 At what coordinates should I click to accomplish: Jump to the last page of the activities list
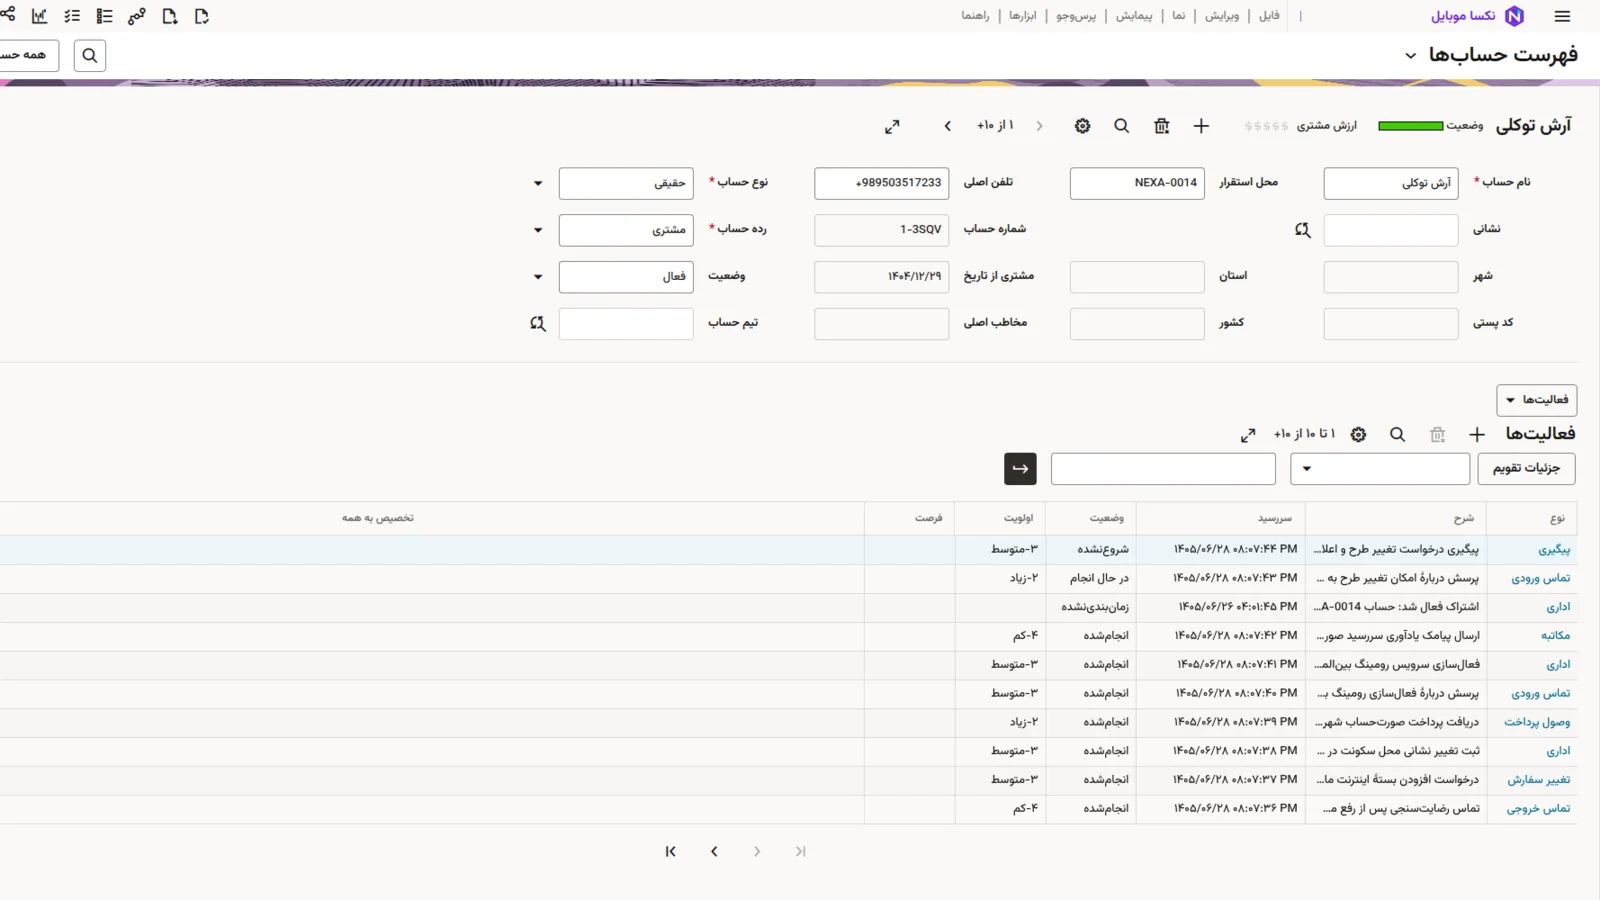pyautogui.click(x=671, y=852)
